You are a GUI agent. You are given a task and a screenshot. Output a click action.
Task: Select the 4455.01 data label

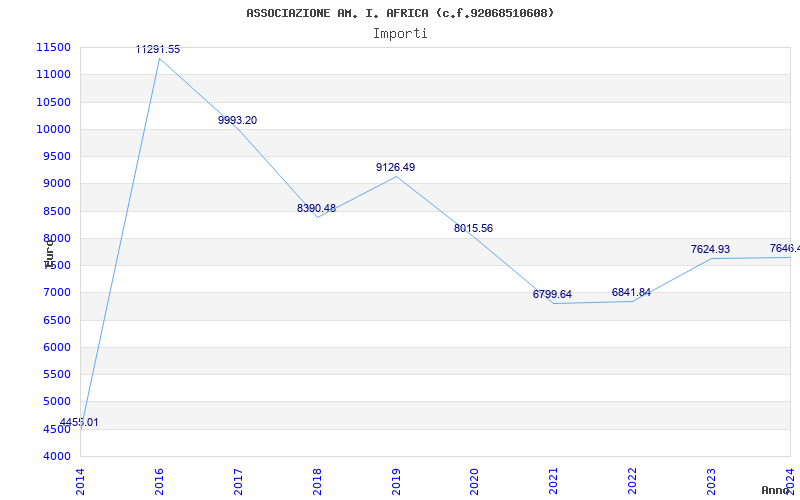[79, 422]
